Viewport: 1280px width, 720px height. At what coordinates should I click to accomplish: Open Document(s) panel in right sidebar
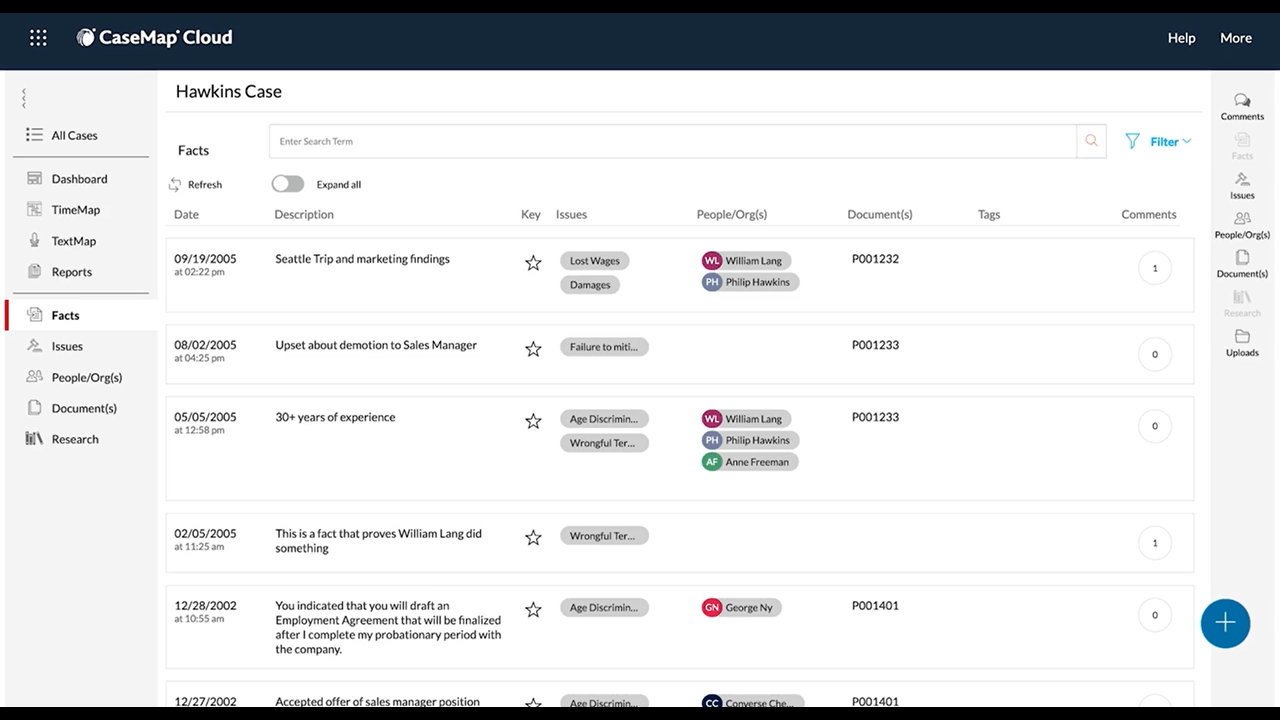coord(1242,263)
